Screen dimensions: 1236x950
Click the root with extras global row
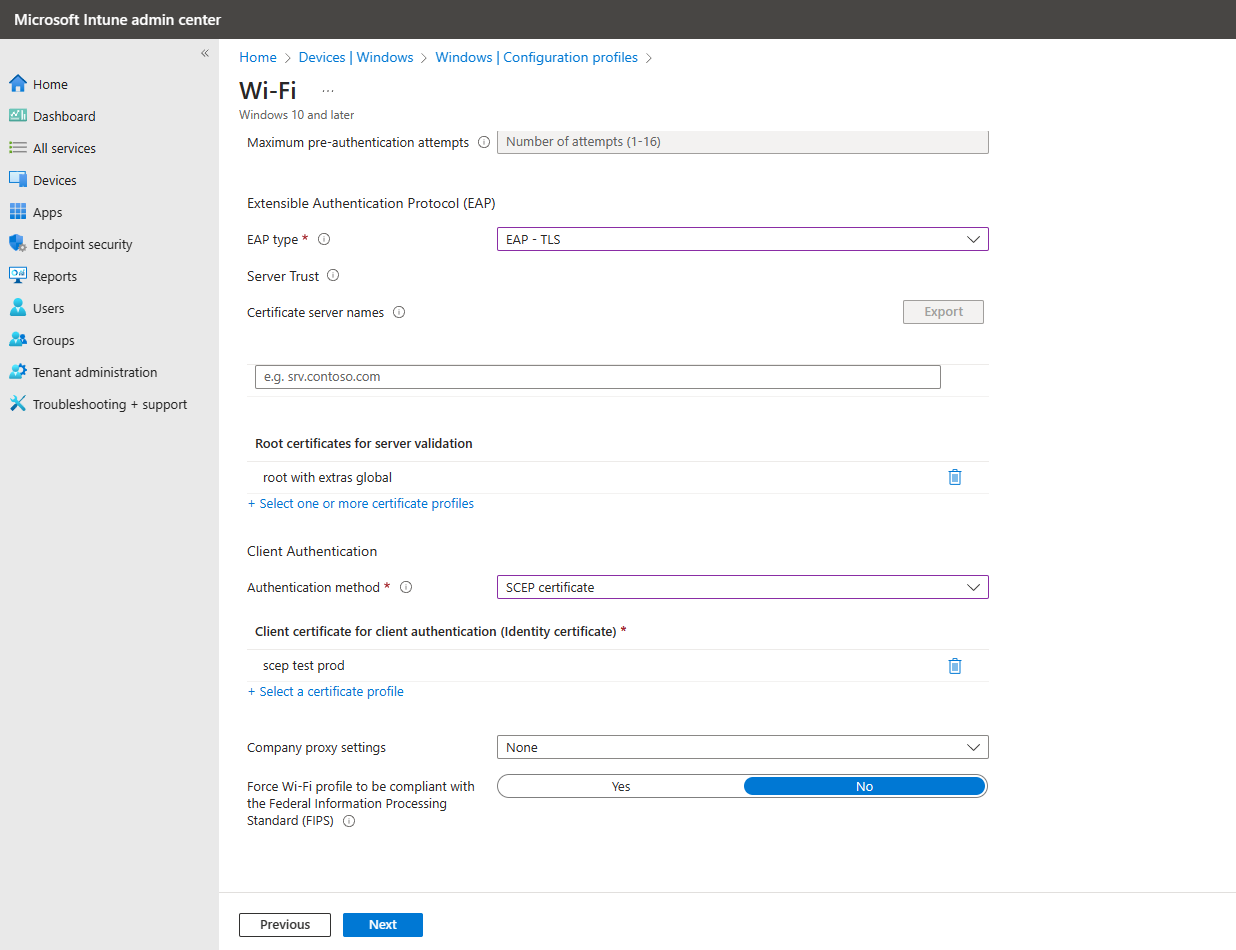618,478
